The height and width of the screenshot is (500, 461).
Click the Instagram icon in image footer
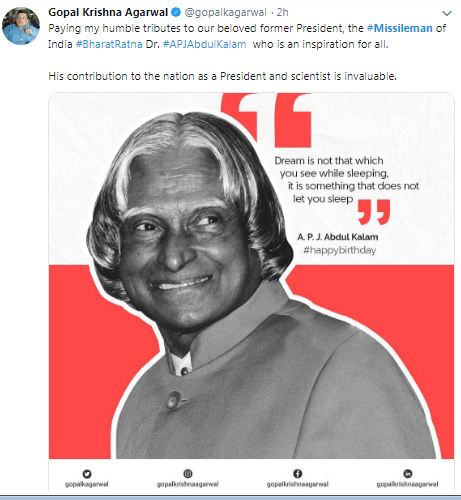point(188,473)
